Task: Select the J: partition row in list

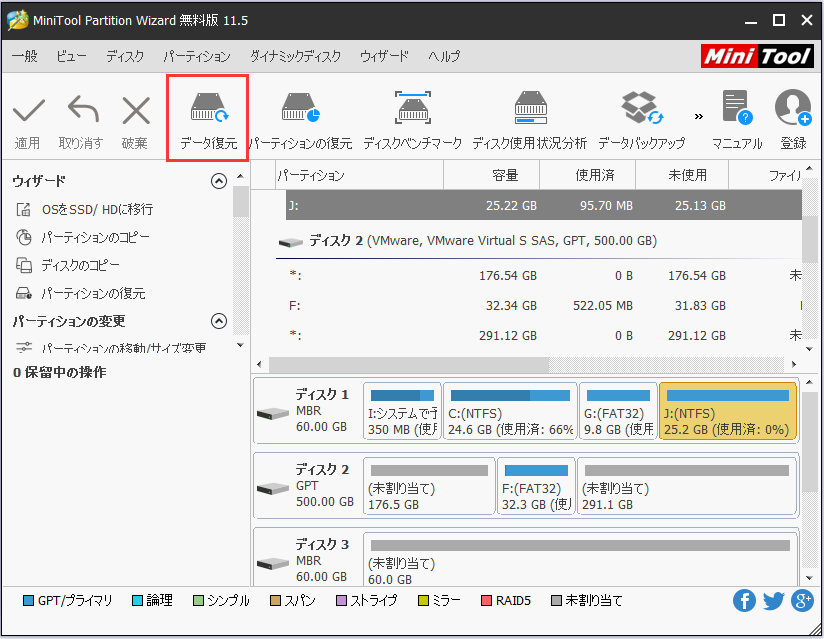Action: point(544,205)
